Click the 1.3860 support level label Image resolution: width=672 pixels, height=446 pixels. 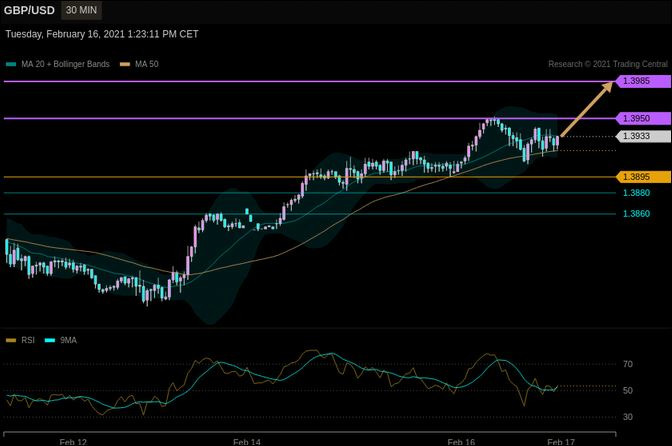pyautogui.click(x=636, y=214)
